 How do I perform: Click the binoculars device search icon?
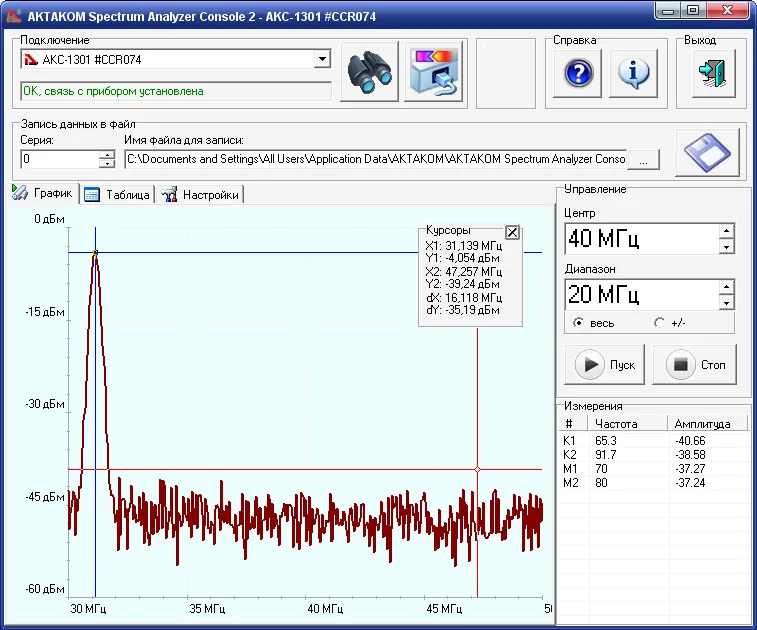click(369, 71)
